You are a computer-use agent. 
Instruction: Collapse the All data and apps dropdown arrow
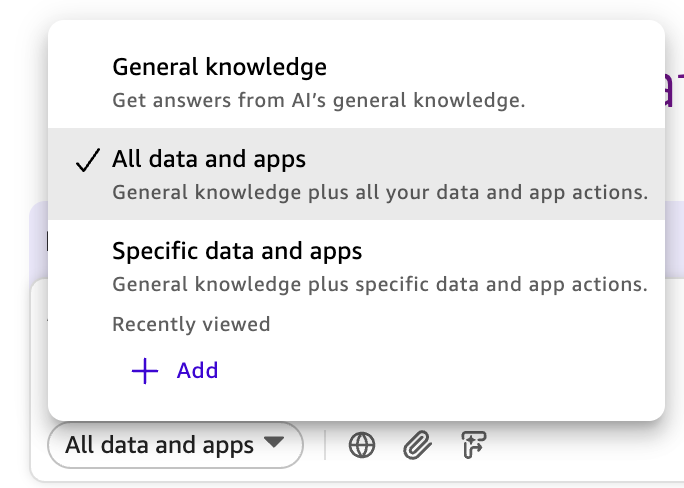click(x=273, y=443)
